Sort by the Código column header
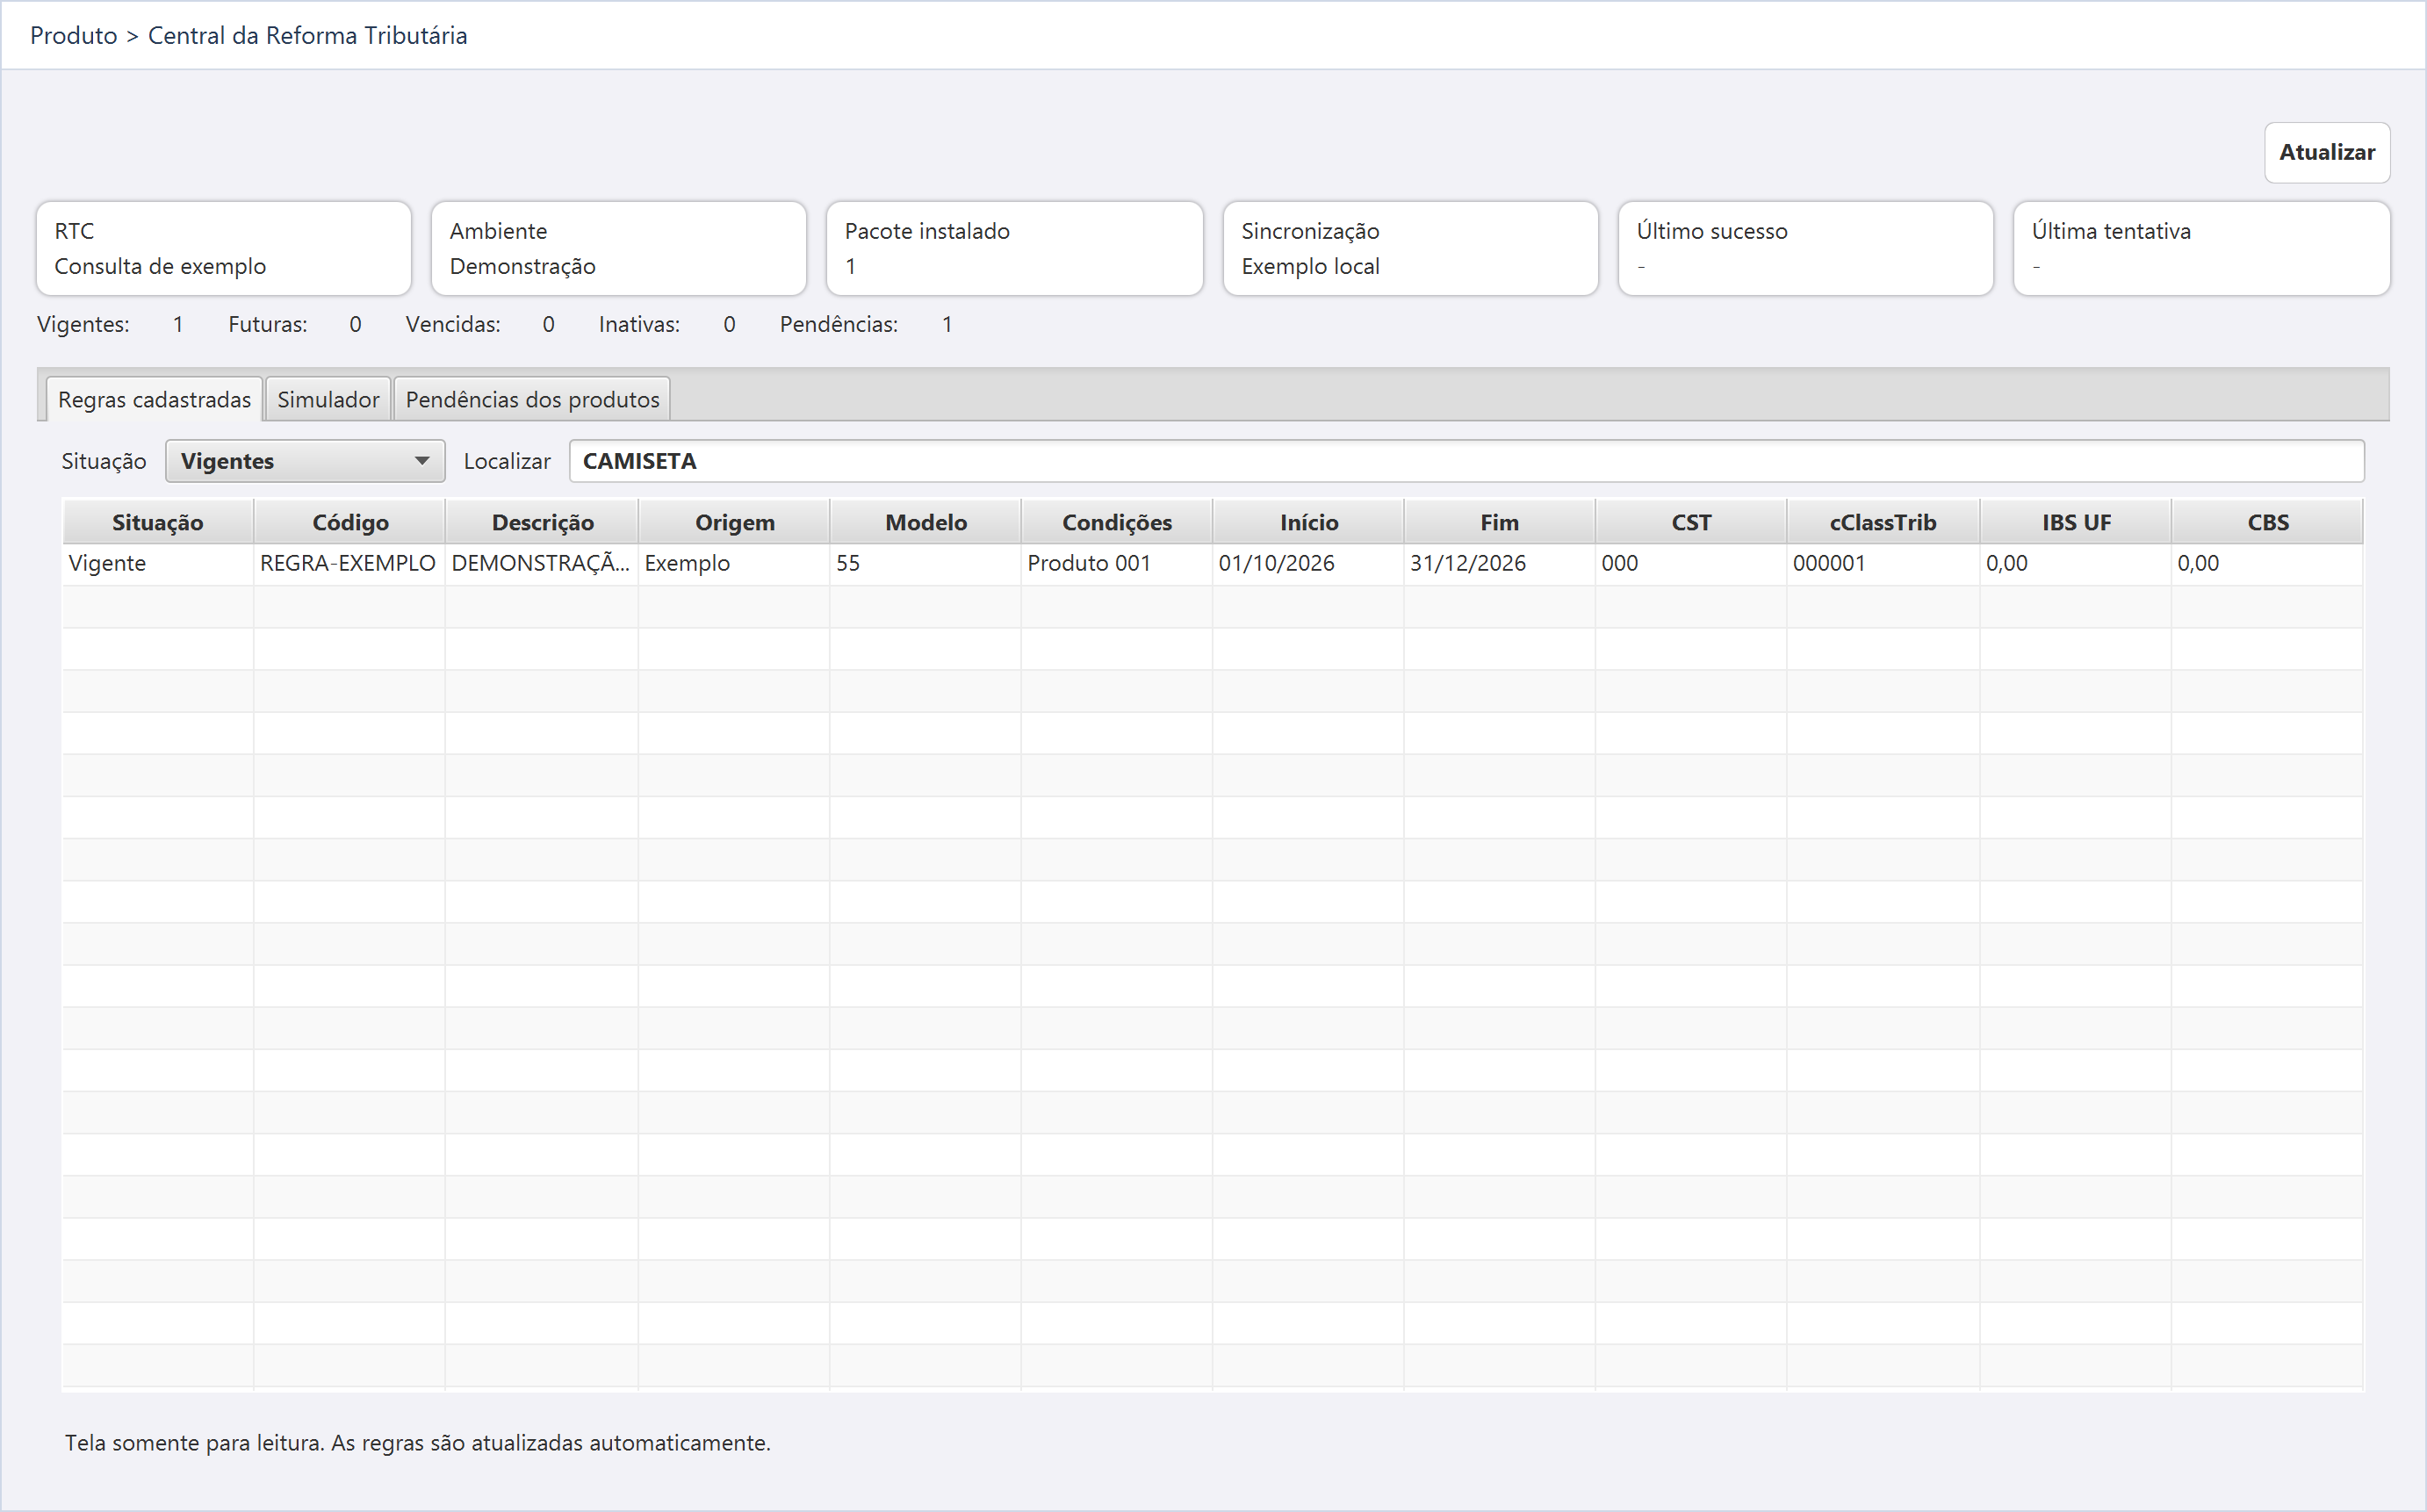The height and width of the screenshot is (1512, 2427). point(350,522)
